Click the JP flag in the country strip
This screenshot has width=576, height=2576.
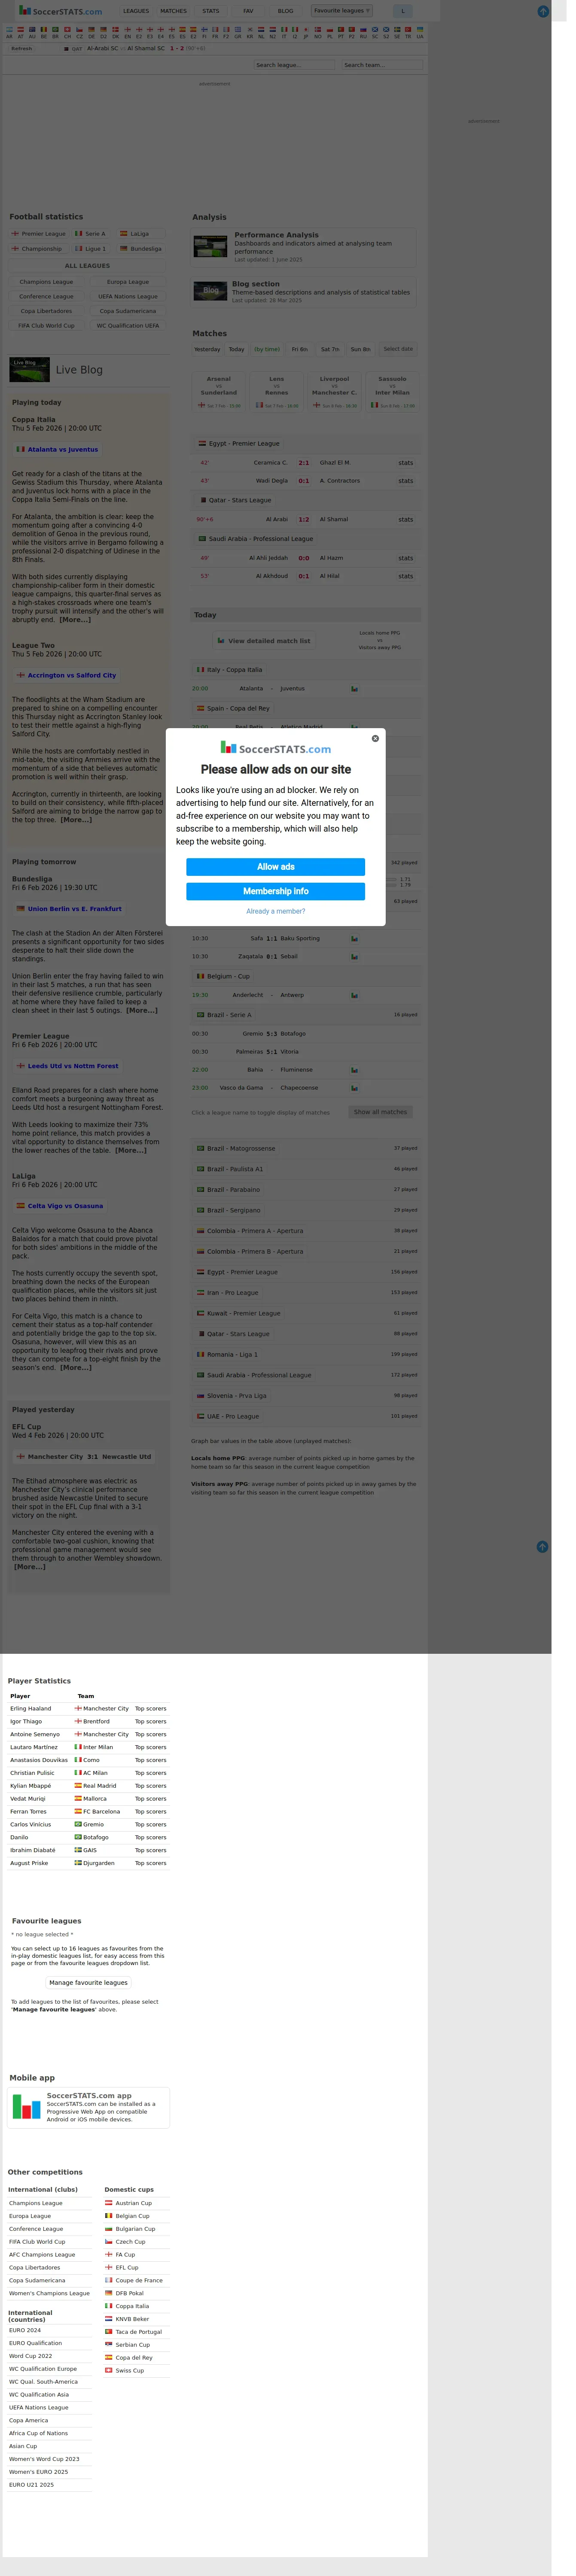click(x=306, y=30)
